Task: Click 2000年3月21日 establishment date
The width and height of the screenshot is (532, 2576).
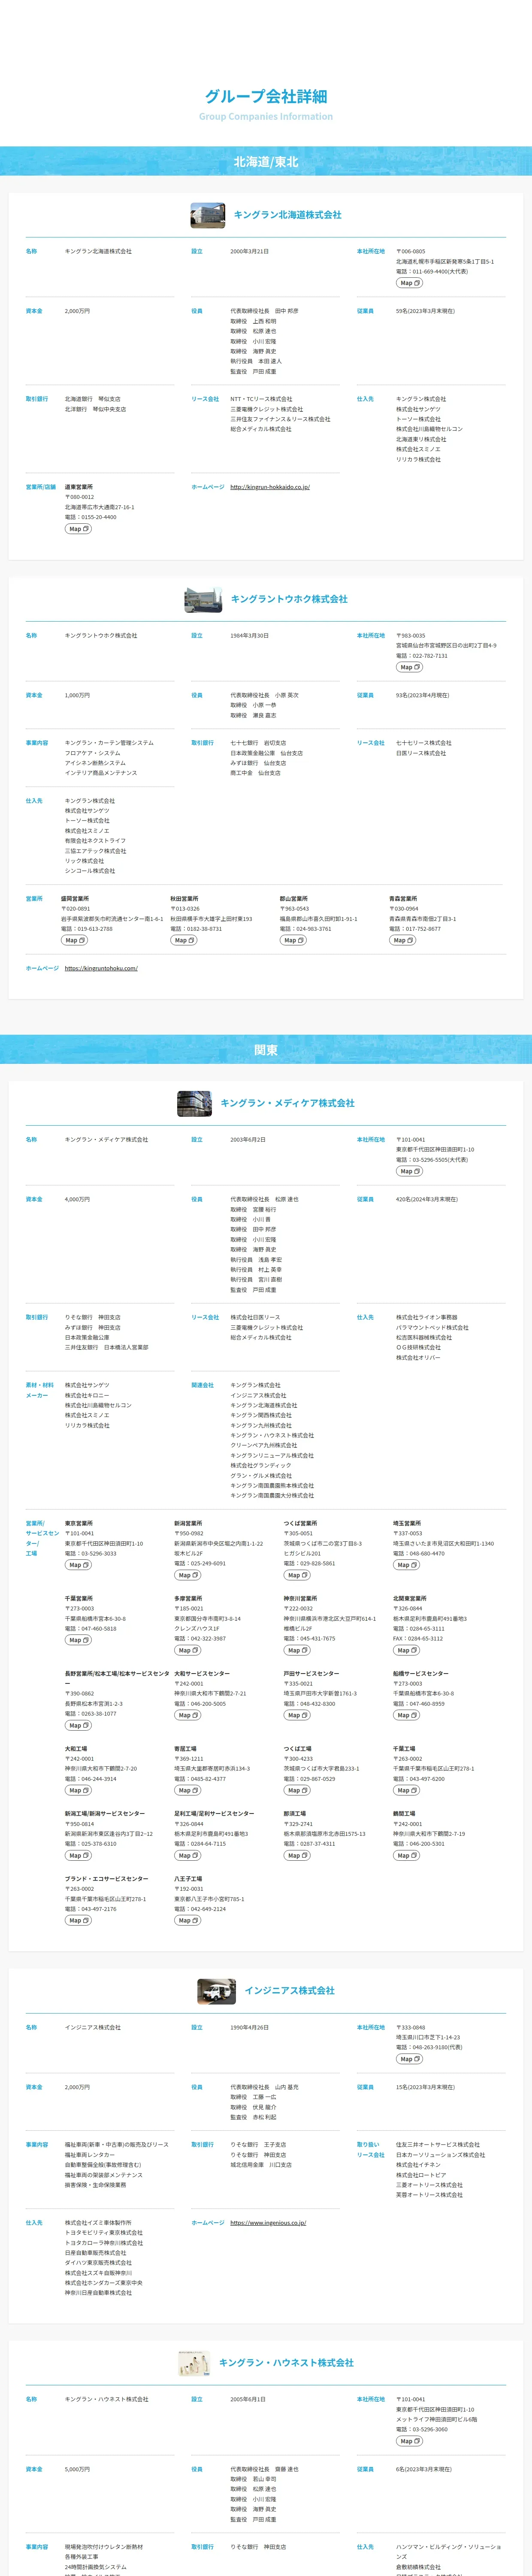Action: 249,251
